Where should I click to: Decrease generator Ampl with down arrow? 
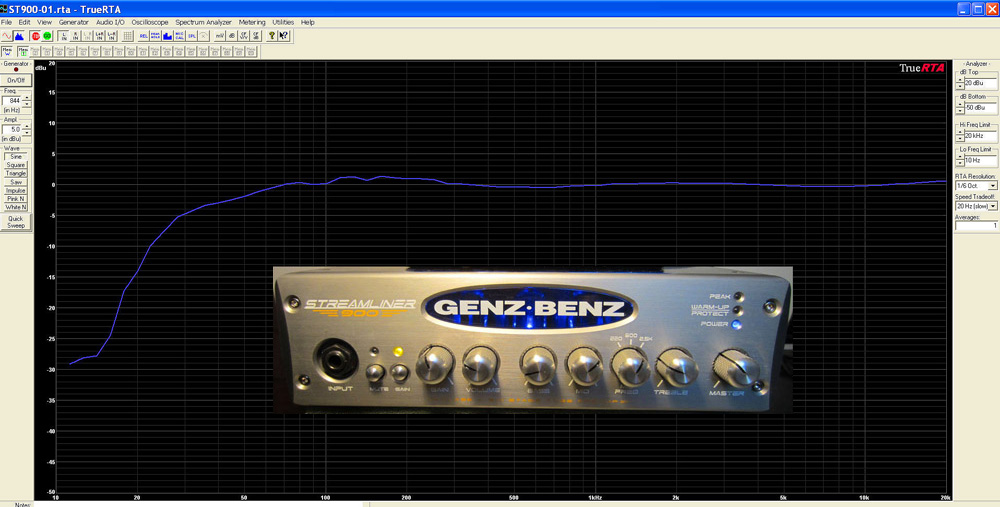tap(27, 133)
